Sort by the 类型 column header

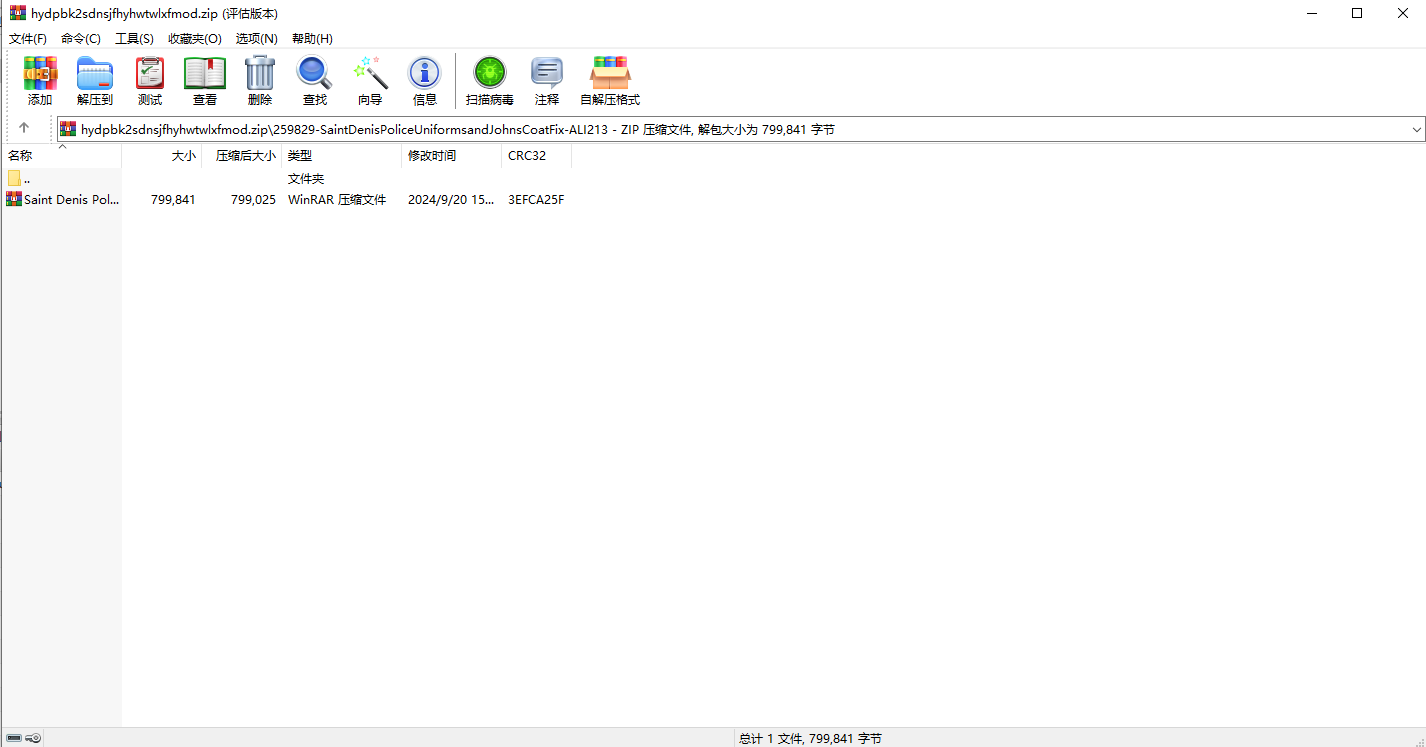tap(342, 156)
